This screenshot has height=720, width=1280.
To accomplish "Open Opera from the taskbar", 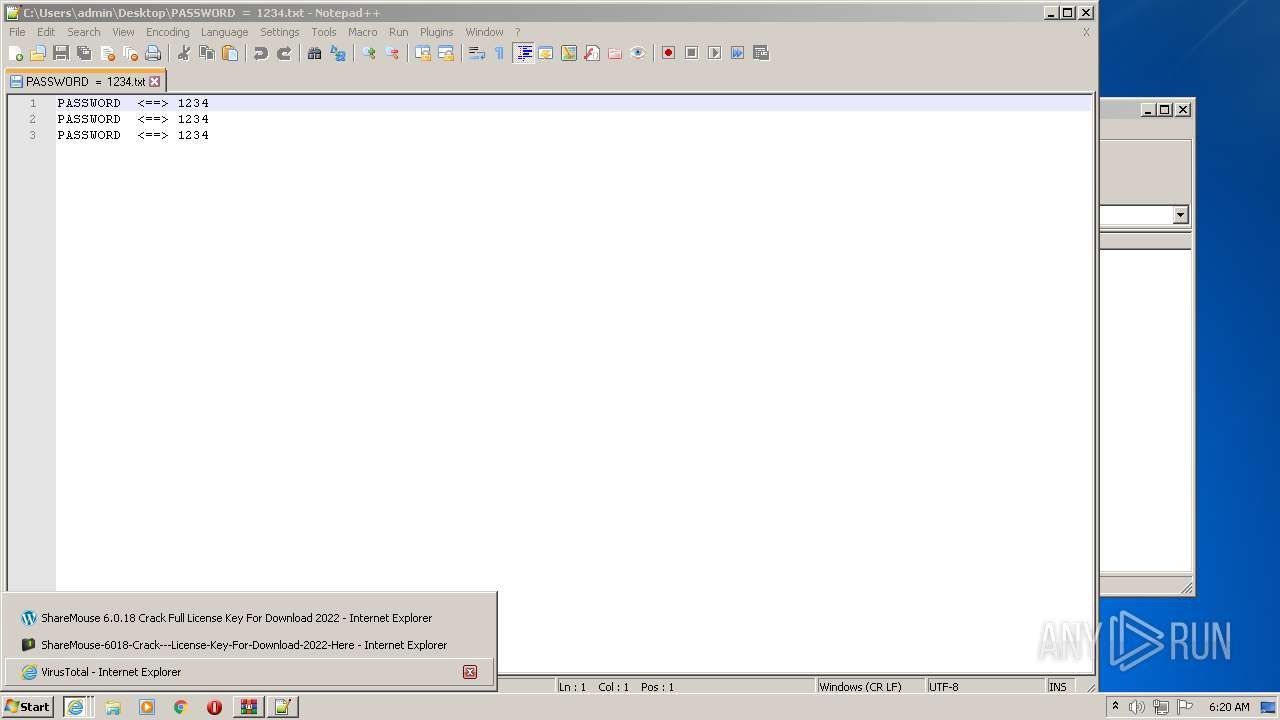I will tap(214, 707).
